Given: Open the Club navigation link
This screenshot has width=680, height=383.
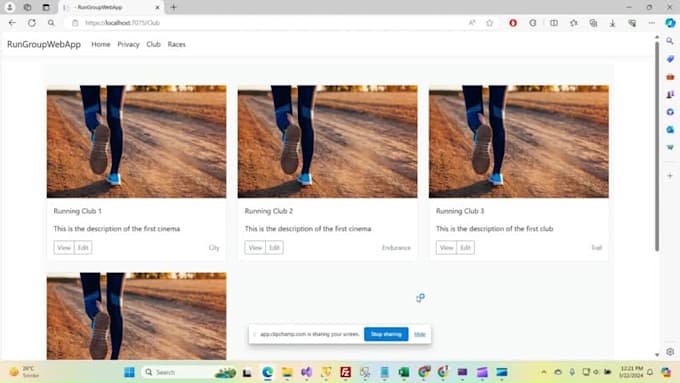Looking at the screenshot, I should [154, 44].
